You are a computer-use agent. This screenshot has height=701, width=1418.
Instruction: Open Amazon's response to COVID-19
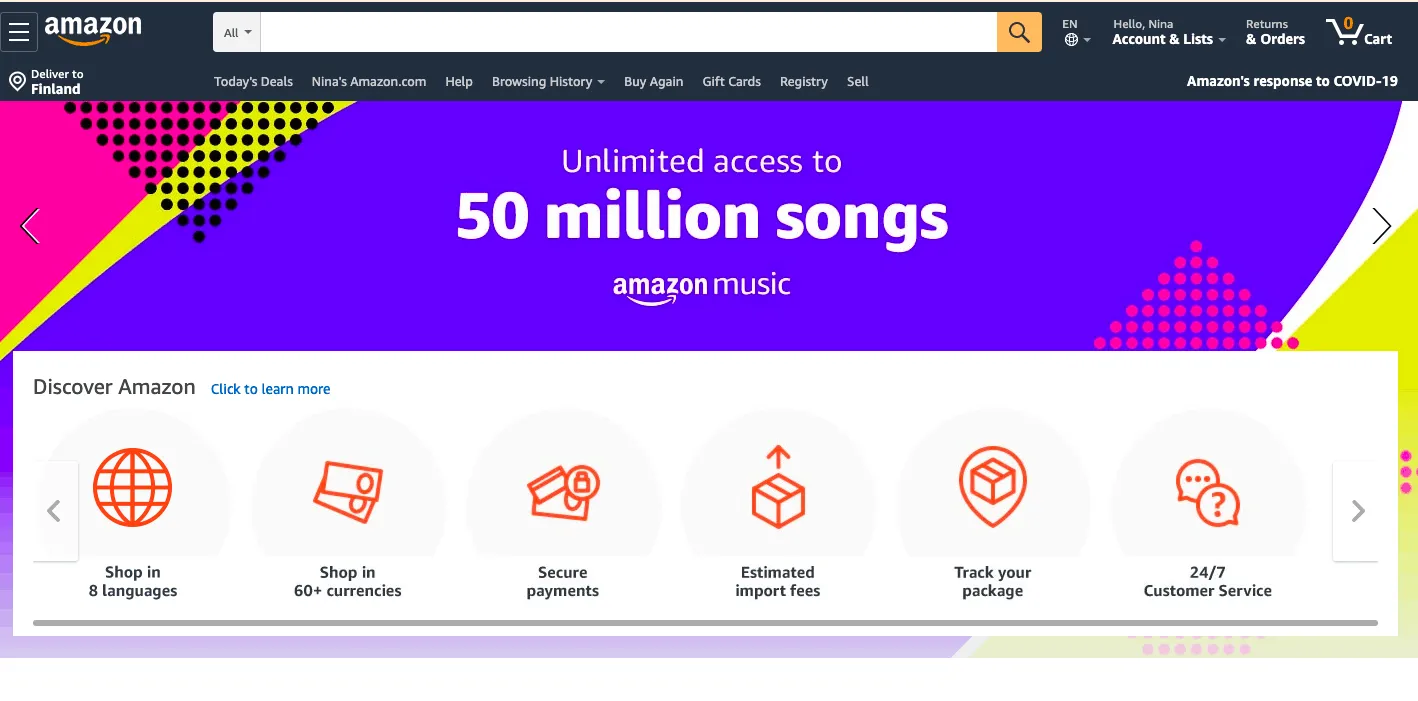click(1292, 82)
